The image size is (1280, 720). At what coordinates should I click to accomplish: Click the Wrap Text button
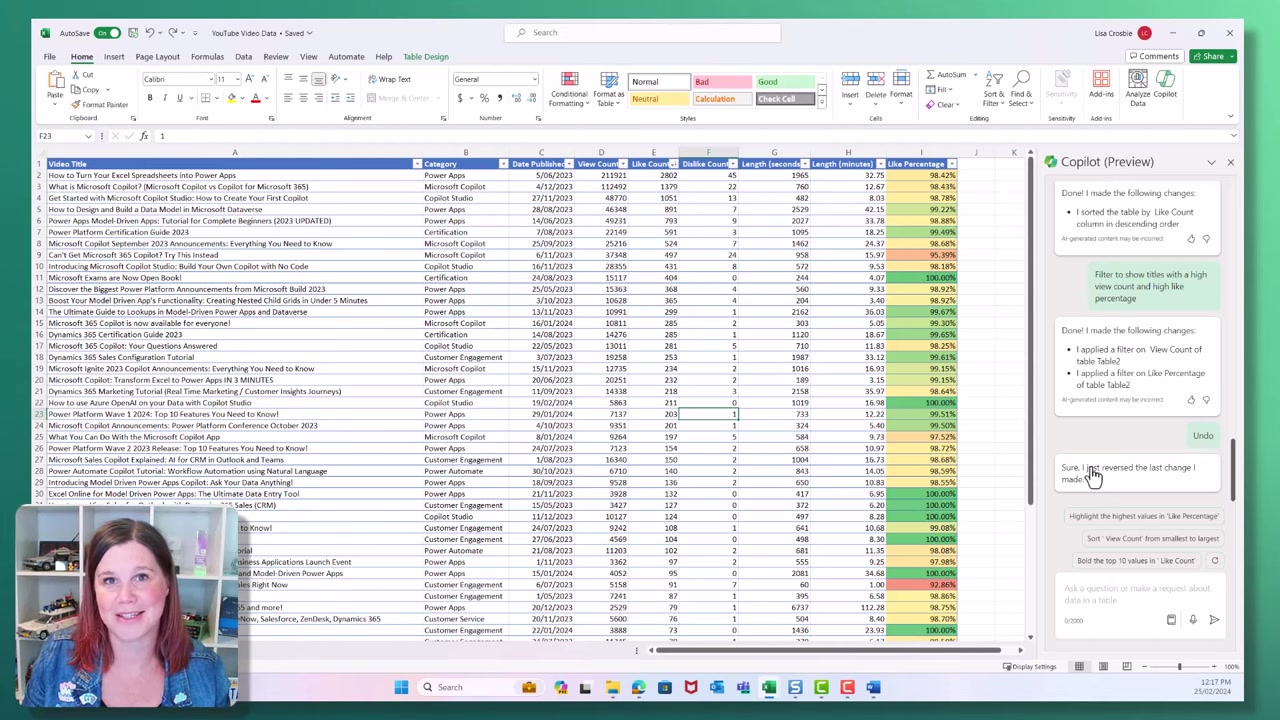point(389,79)
